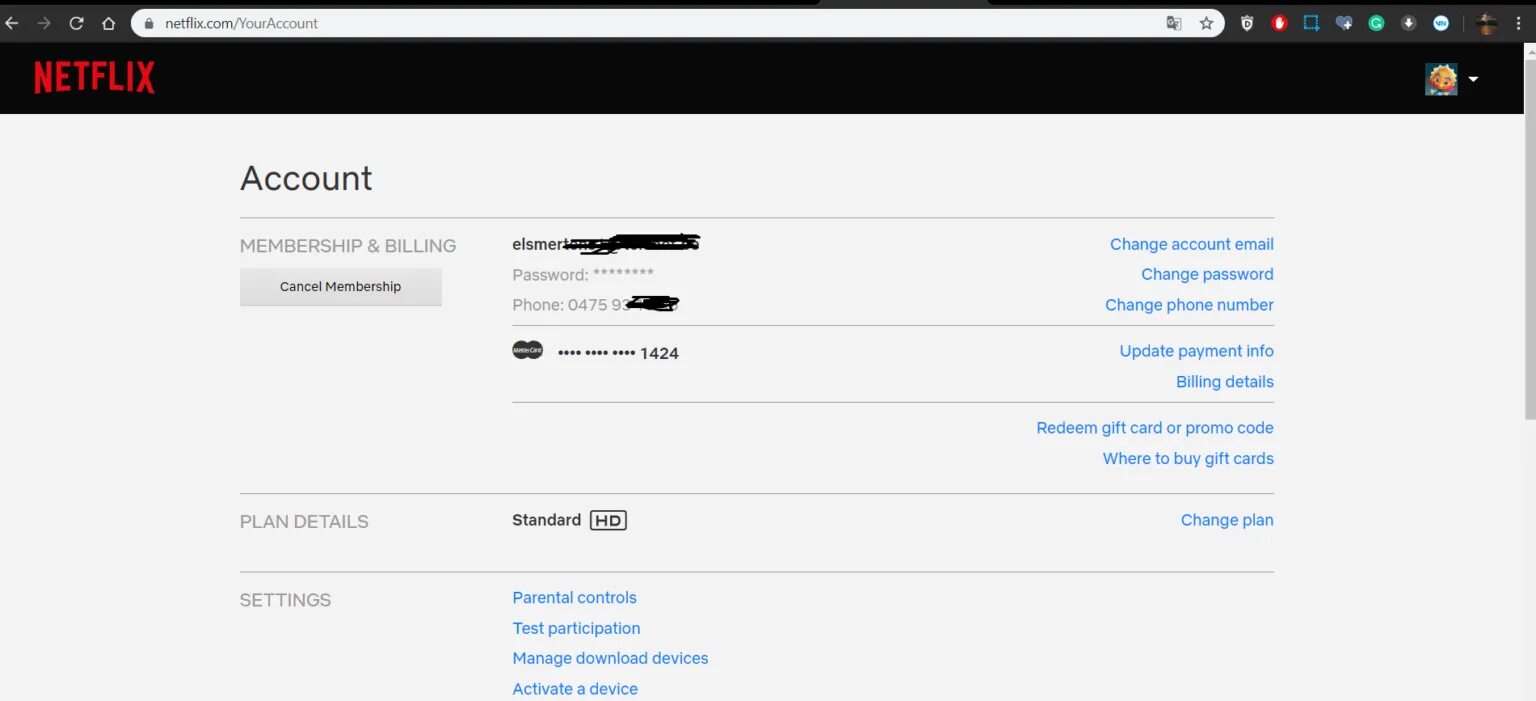Open Activate a device link

[x=575, y=689]
